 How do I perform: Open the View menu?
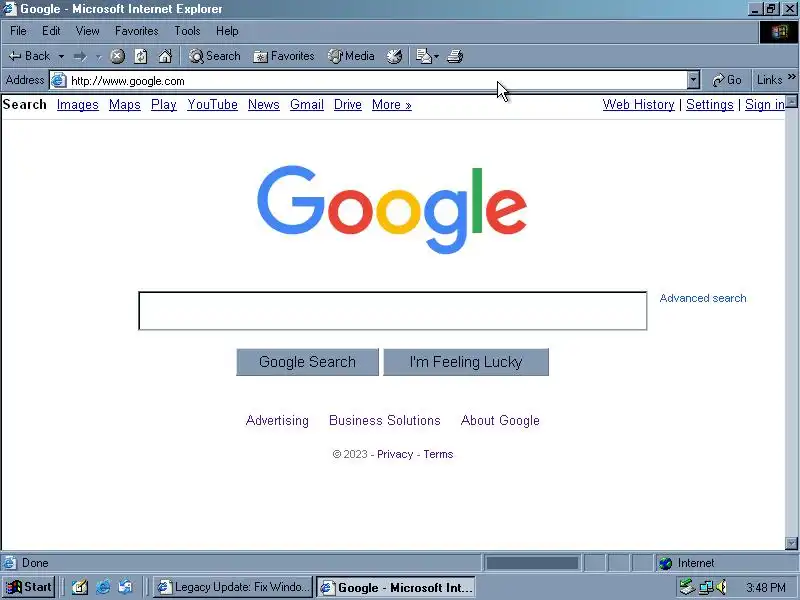click(87, 31)
